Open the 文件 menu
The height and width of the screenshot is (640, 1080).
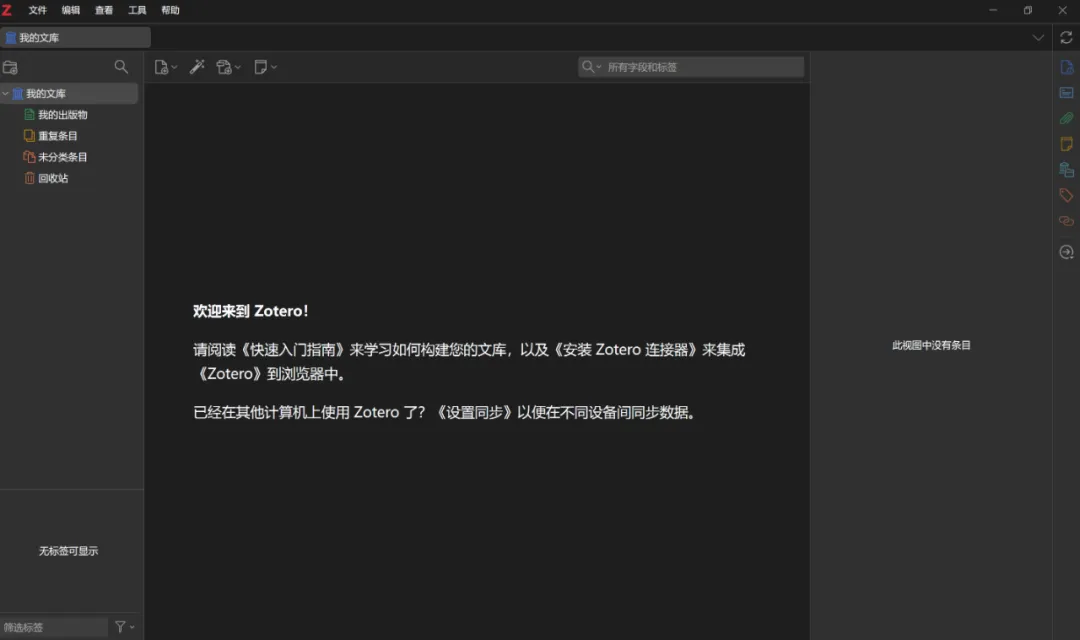(x=37, y=10)
